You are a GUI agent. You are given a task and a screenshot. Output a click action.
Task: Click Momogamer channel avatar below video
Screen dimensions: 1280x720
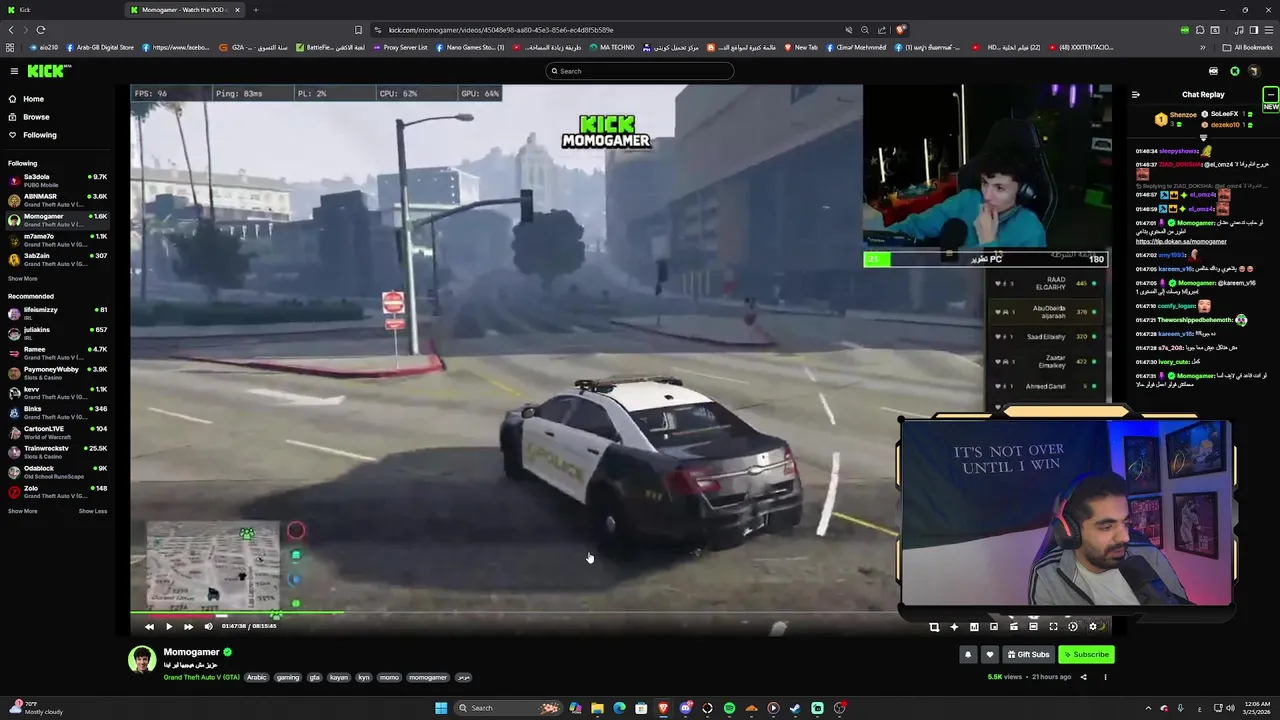coord(142,660)
